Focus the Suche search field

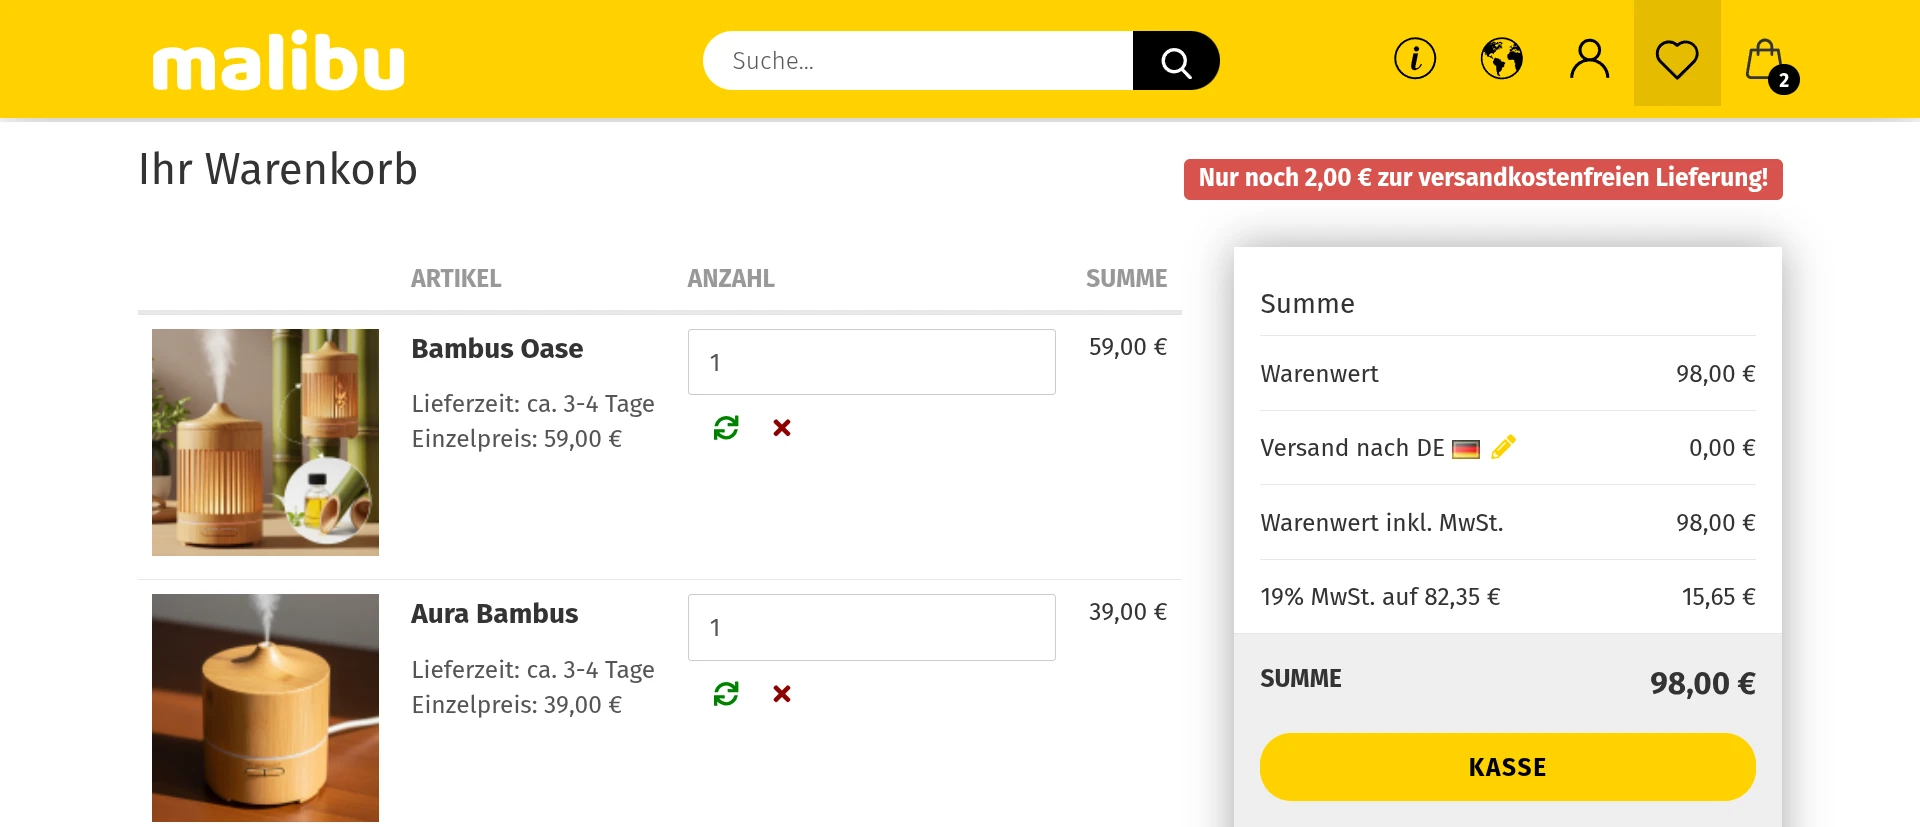coord(918,61)
